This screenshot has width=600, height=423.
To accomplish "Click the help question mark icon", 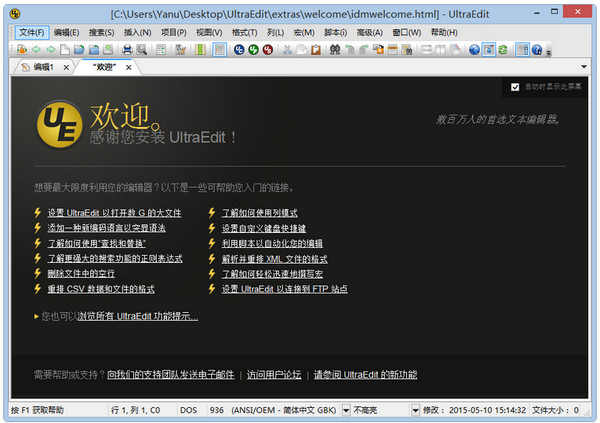I will (x=537, y=49).
